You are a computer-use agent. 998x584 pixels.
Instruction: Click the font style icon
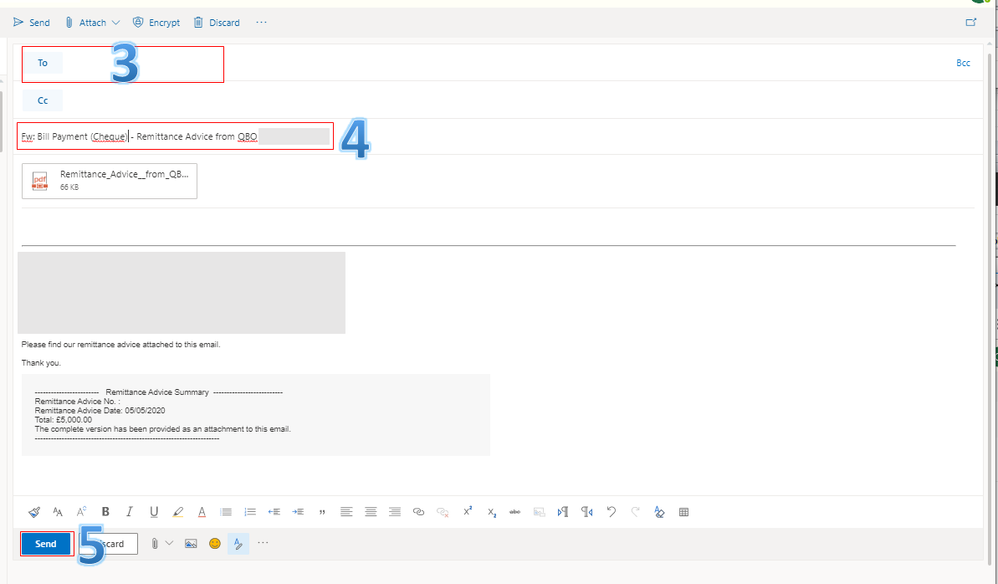tap(81, 511)
